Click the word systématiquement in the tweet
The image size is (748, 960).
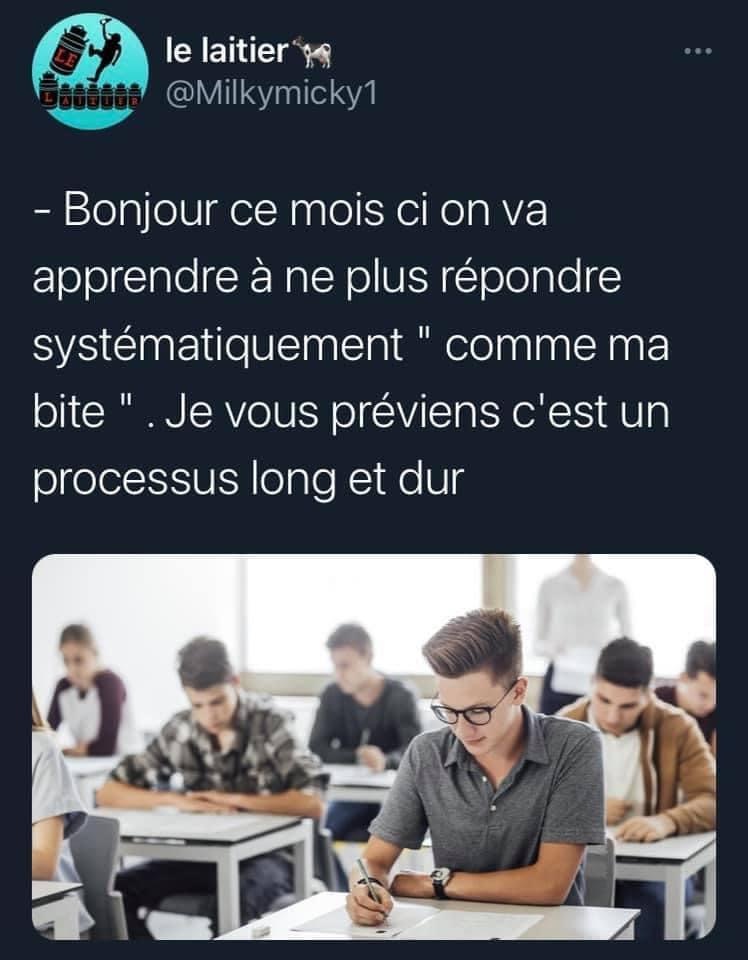[x=218, y=347]
